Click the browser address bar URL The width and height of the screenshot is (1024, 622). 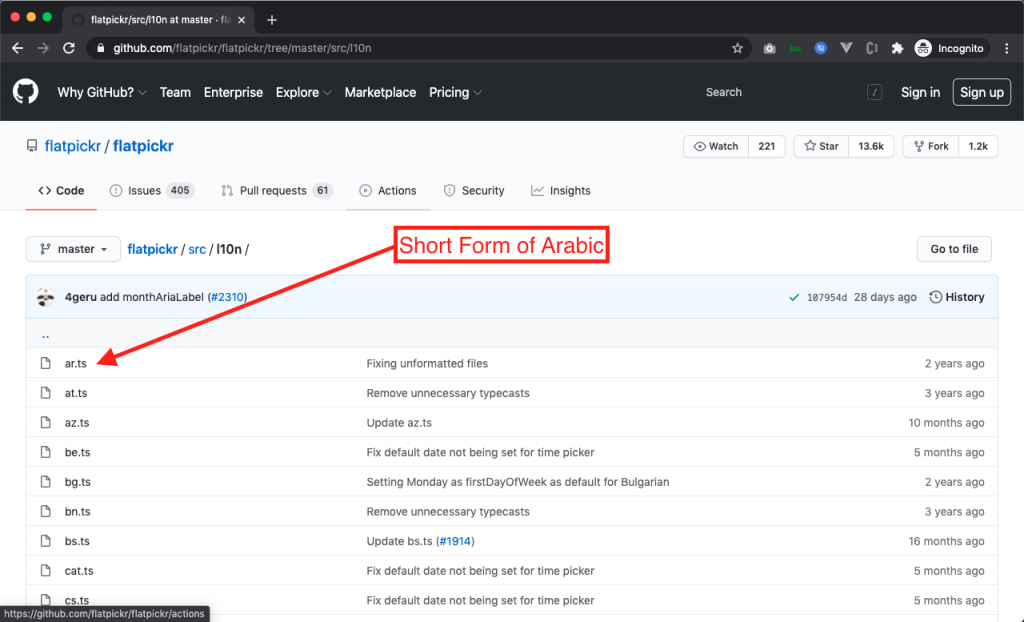point(242,48)
